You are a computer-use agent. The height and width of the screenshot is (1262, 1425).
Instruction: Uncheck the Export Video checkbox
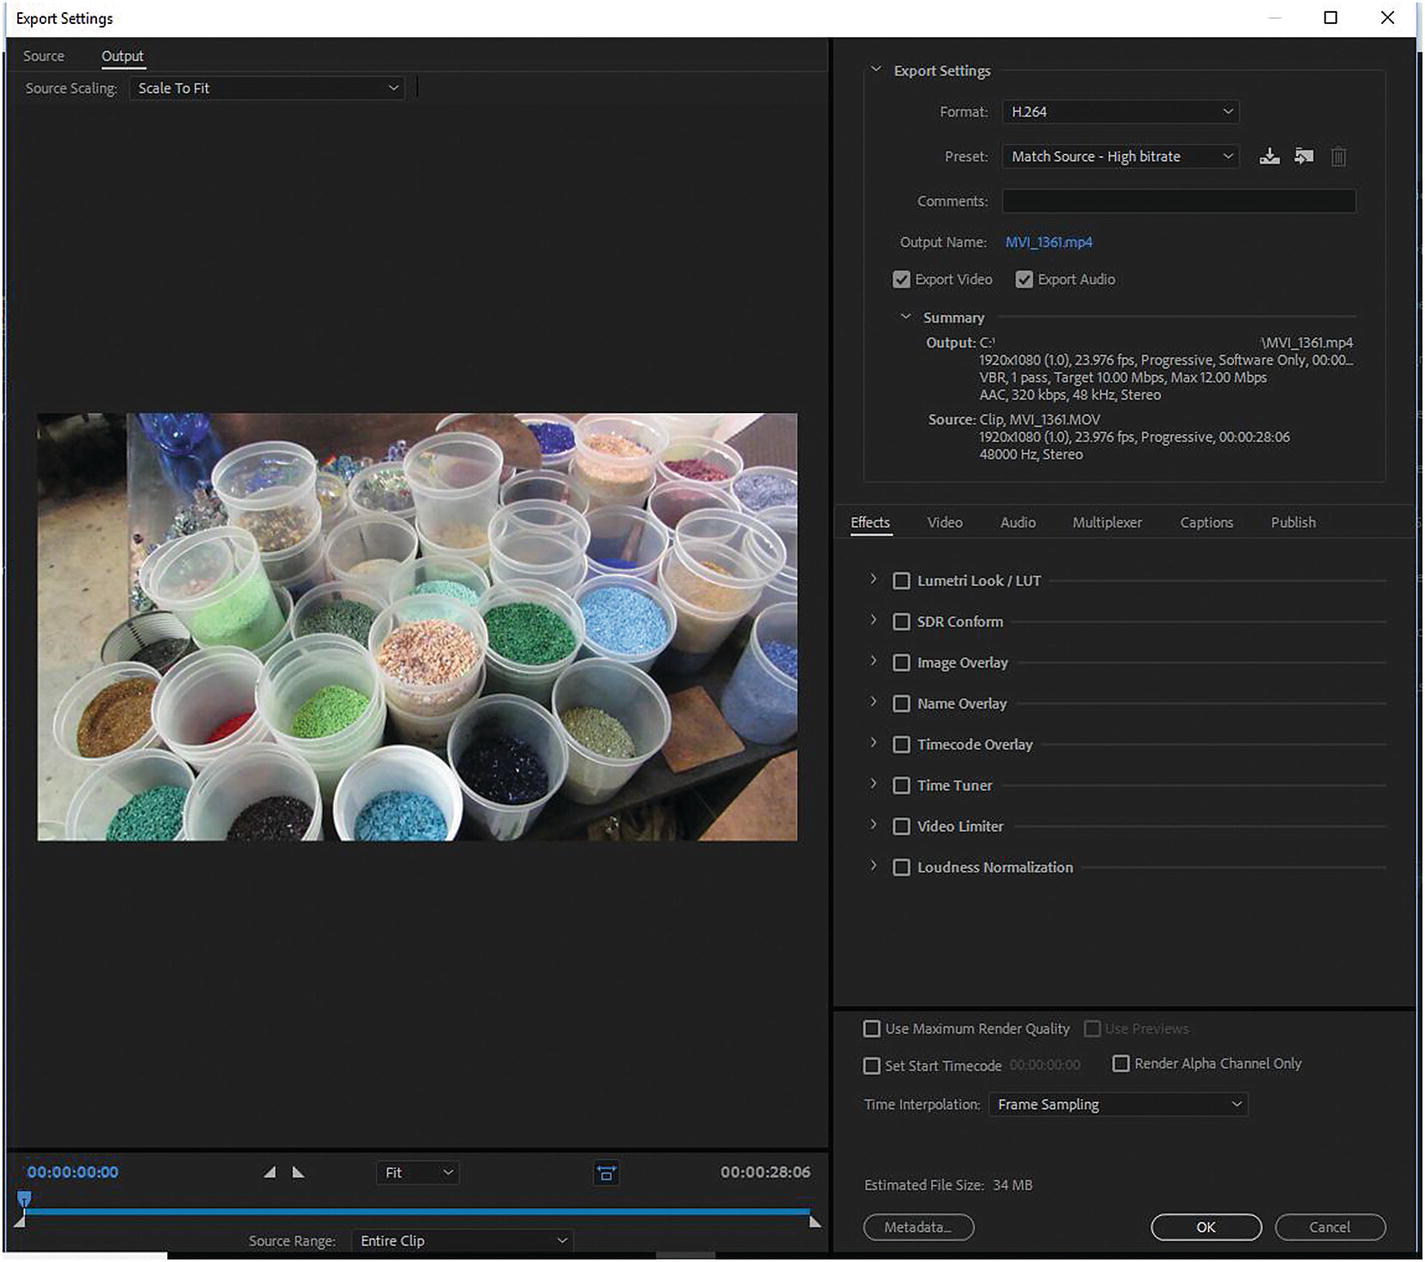click(x=901, y=280)
